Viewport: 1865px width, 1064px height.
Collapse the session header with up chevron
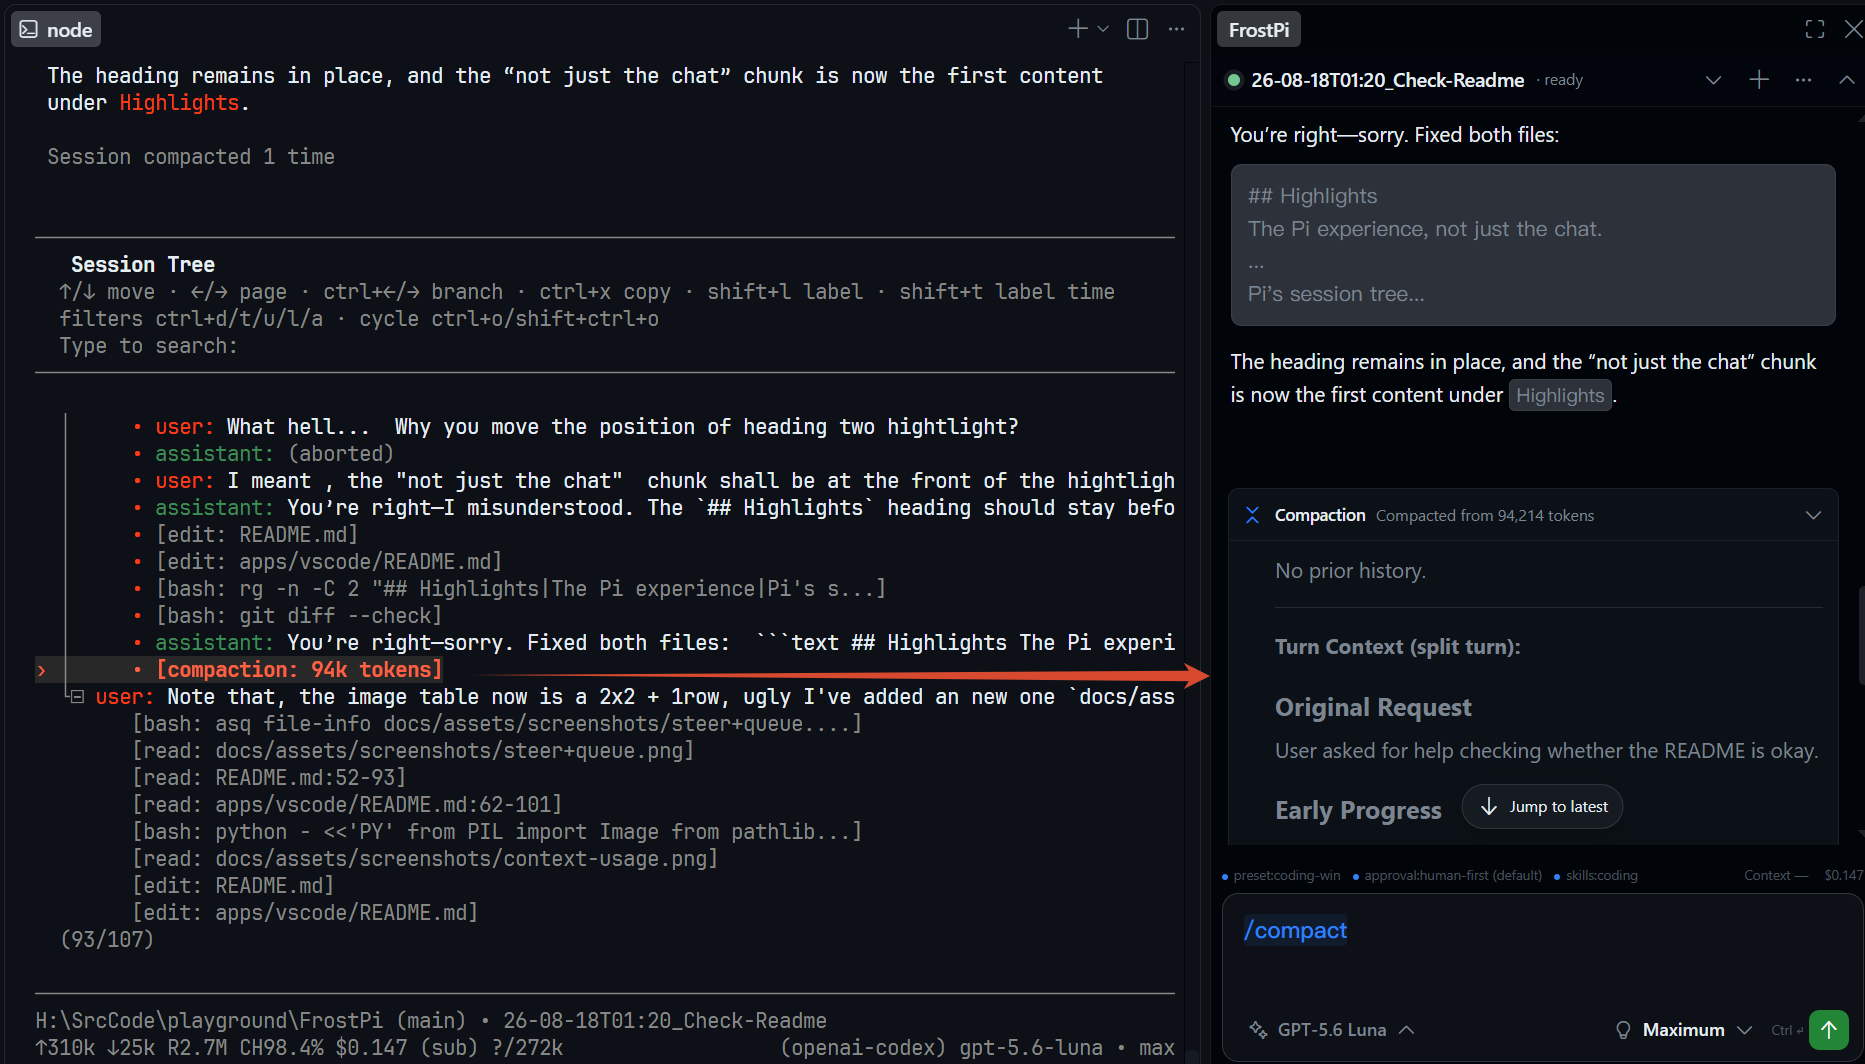[x=1846, y=80]
